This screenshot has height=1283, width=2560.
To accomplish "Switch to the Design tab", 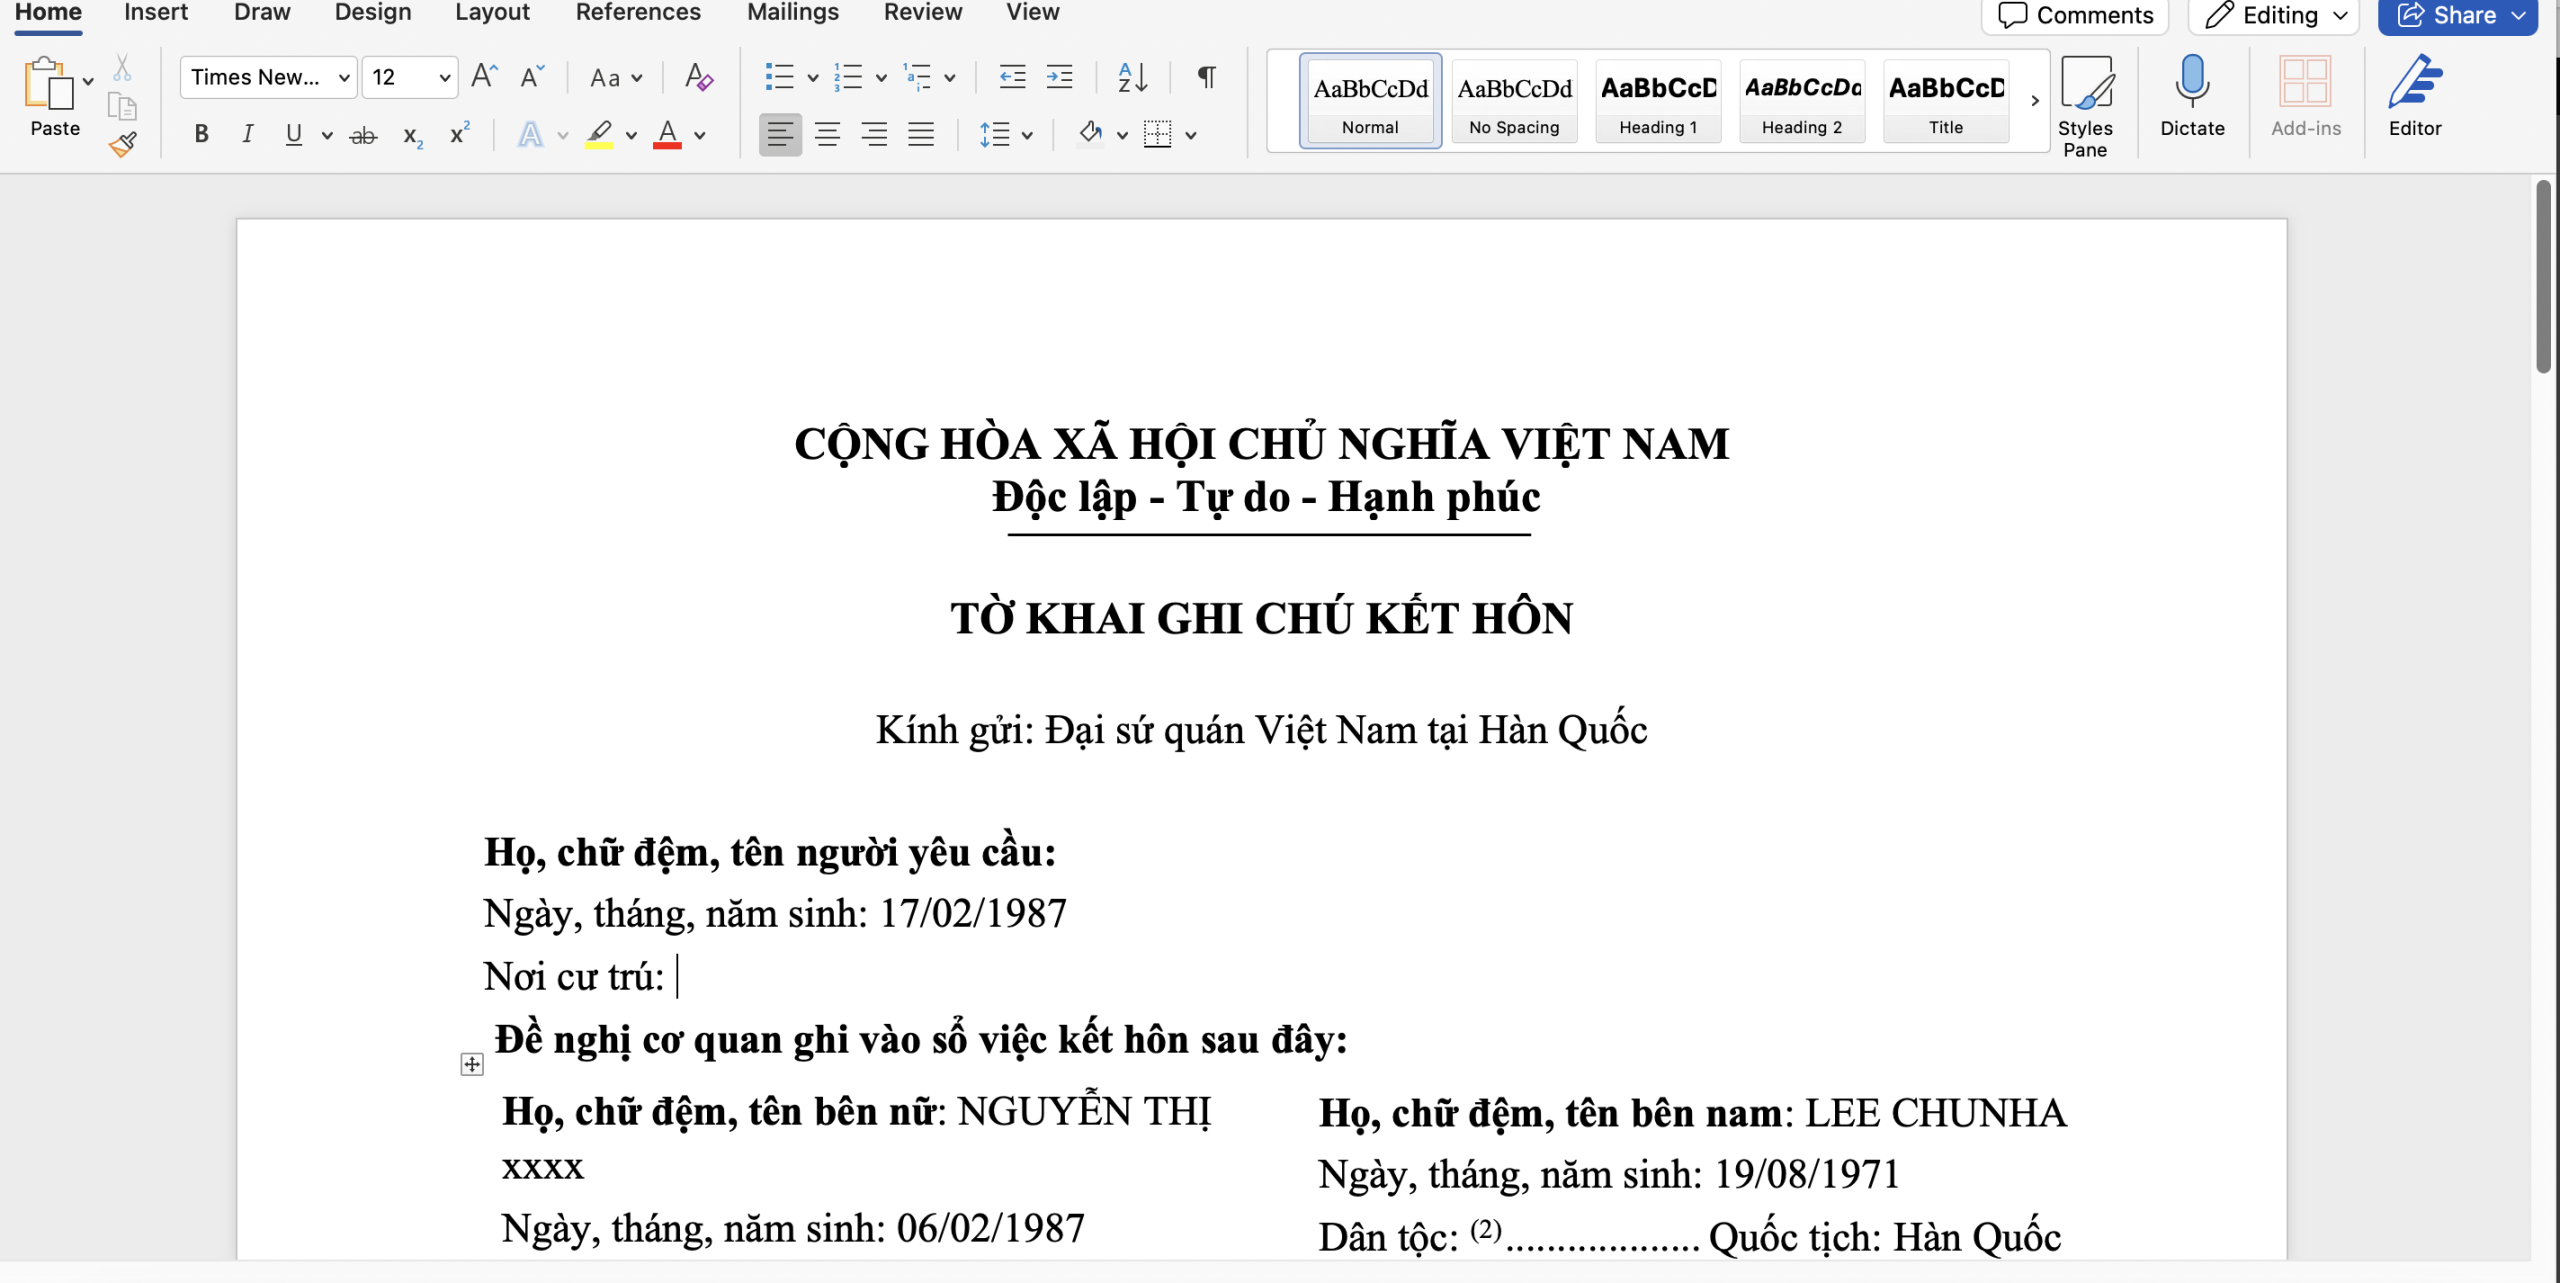I will tap(373, 13).
